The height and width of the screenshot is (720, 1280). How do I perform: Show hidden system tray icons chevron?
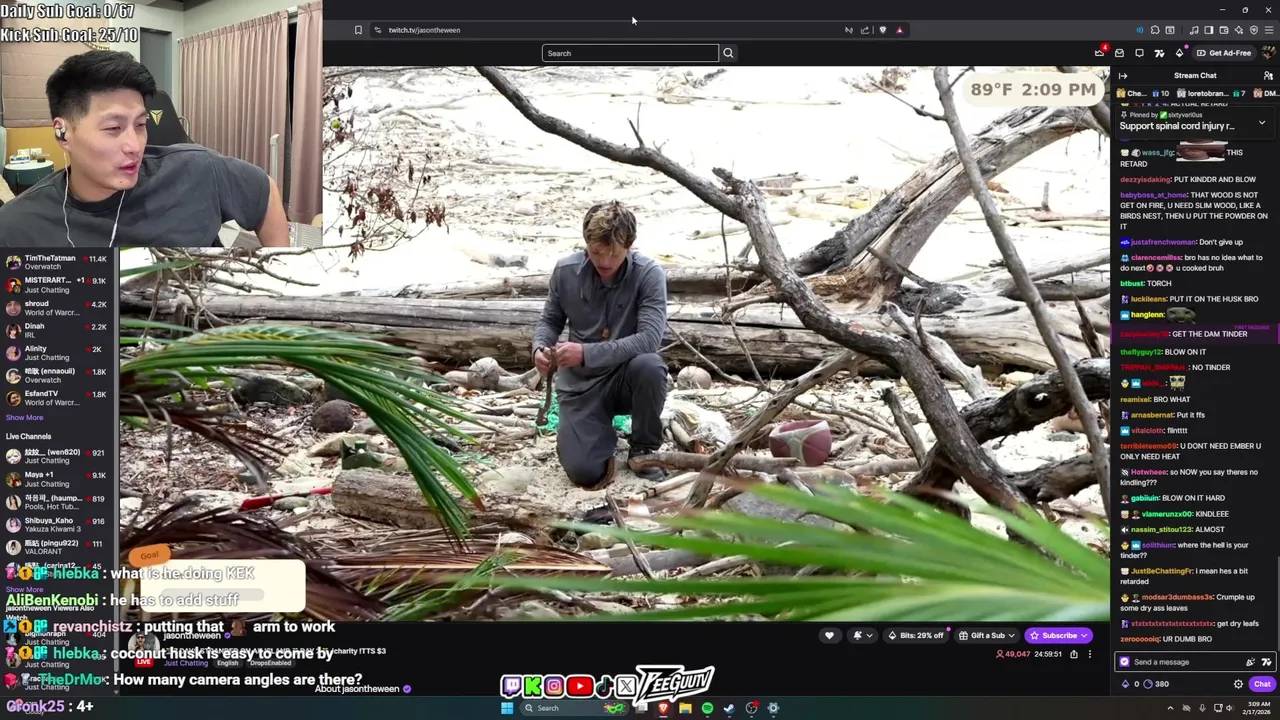(x=1170, y=708)
